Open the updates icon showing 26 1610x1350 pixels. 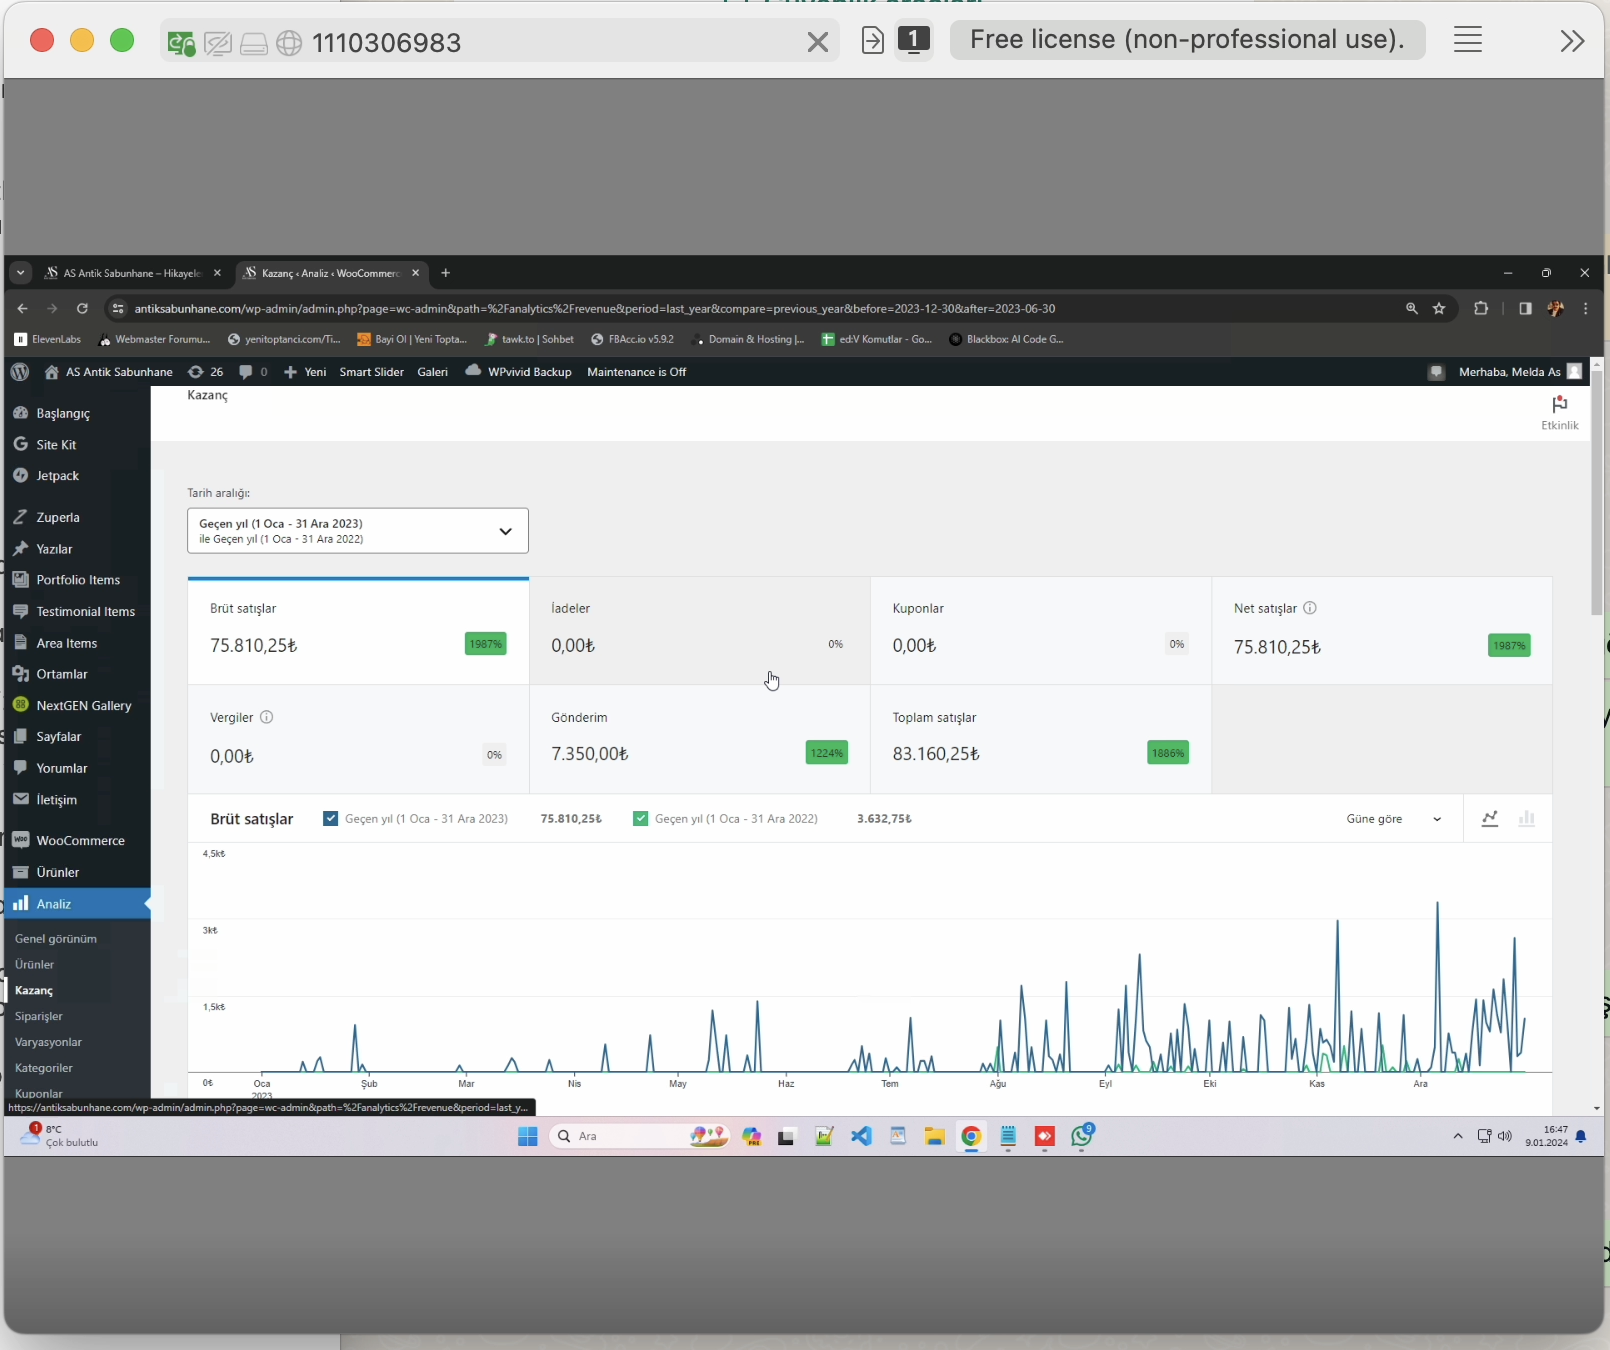[206, 372]
